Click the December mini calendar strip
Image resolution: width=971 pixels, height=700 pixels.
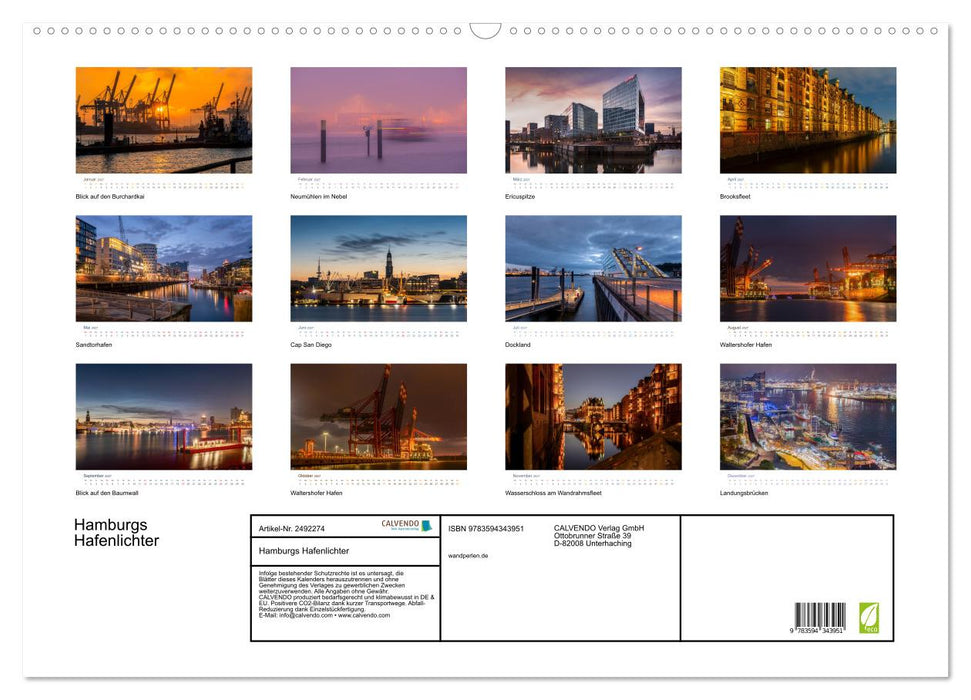point(808,481)
